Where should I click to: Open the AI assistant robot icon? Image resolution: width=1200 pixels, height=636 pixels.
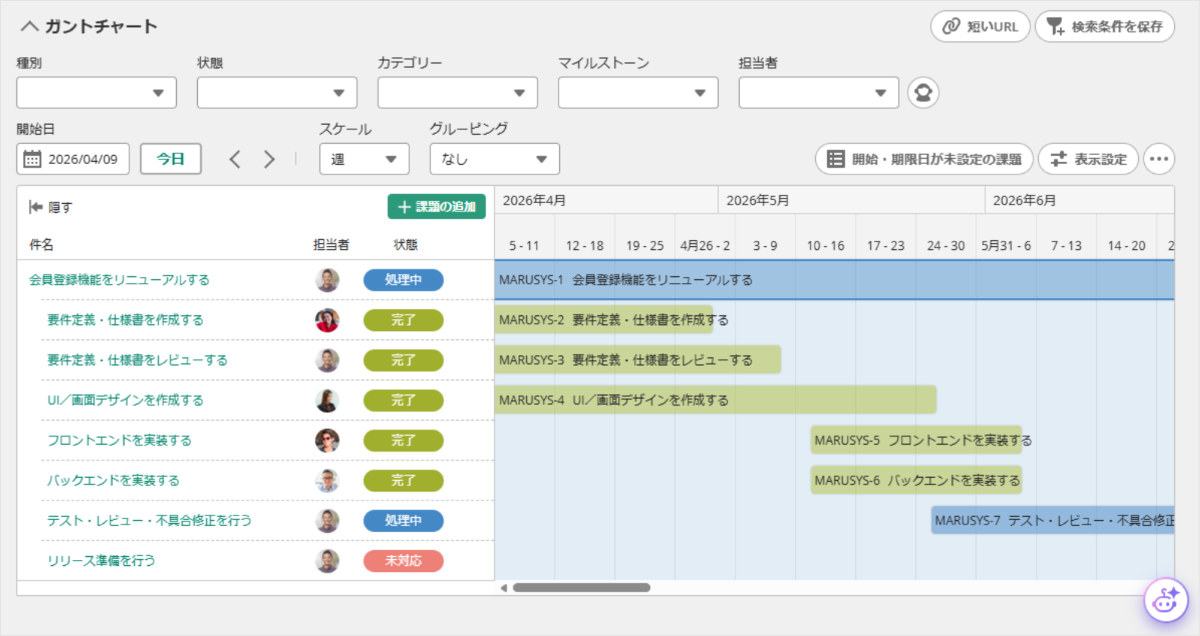coord(1165,600)
